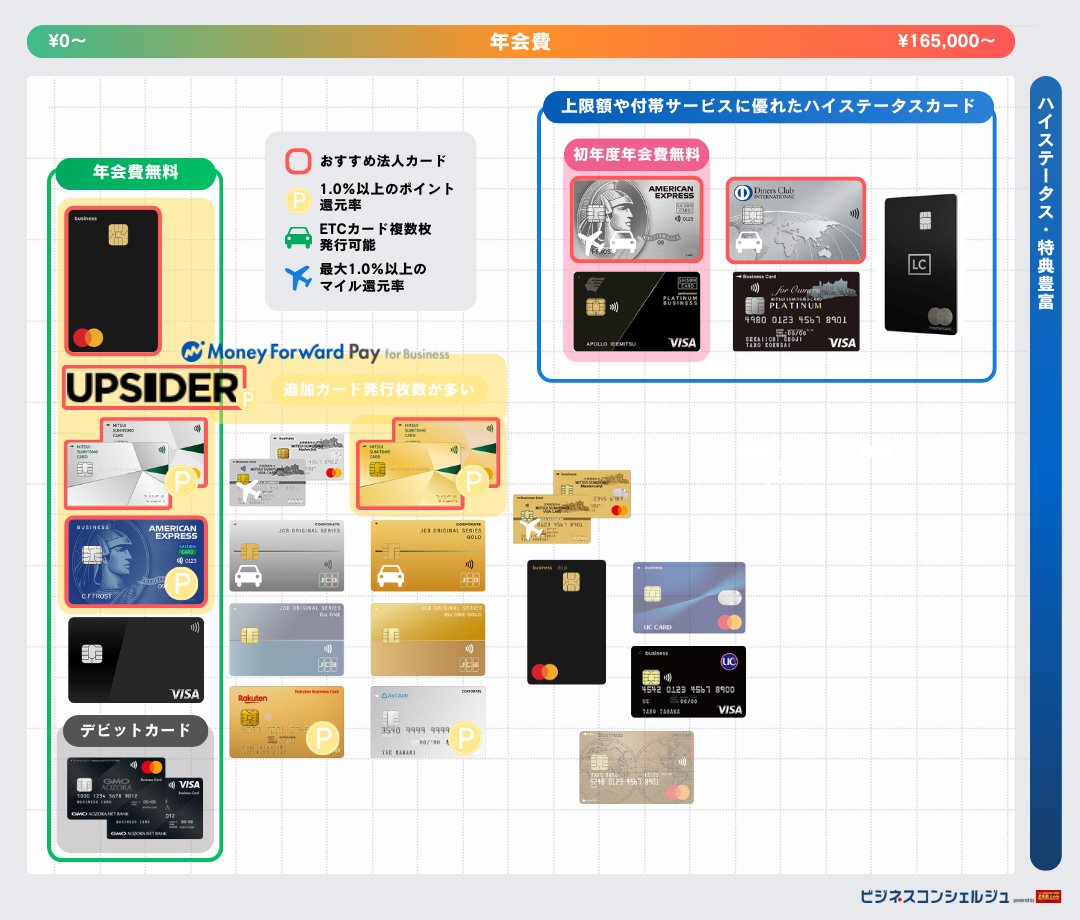
Task: Click the car icon on silver JCB corporate card
Action: (248, 576)
